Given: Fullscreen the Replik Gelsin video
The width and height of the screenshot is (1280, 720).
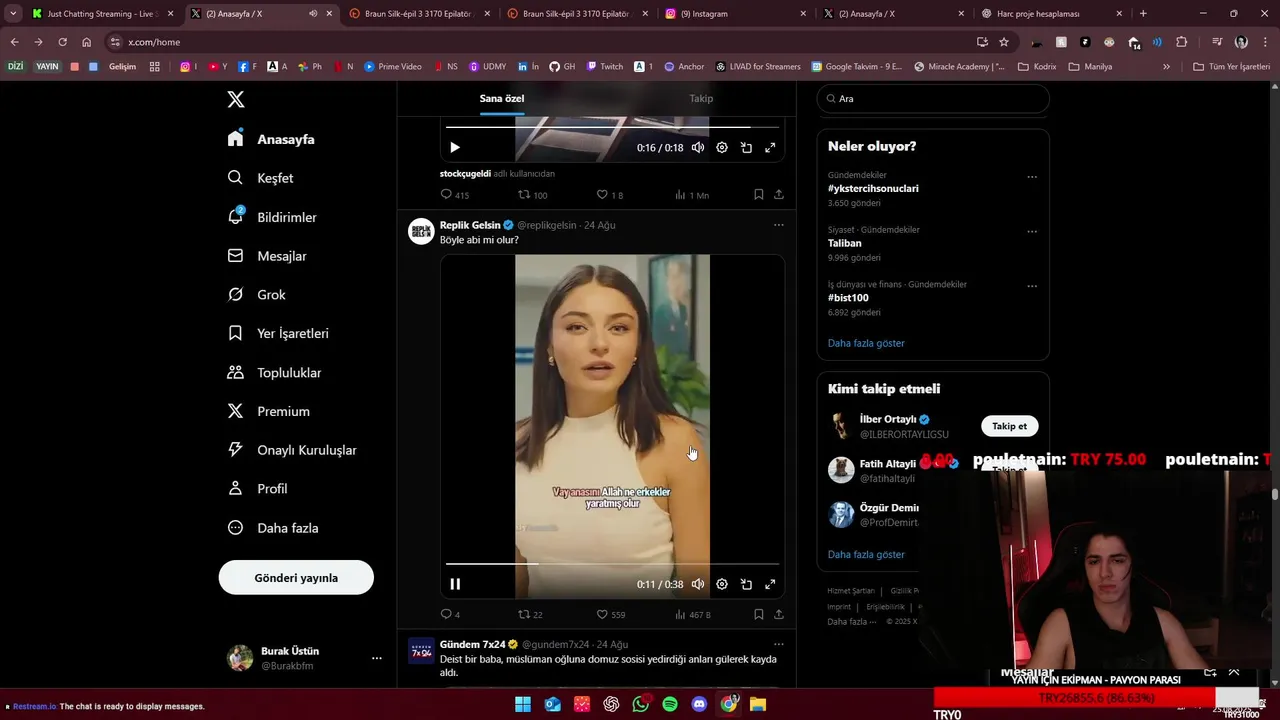Looking at the screenshot, I should point(770,584).
